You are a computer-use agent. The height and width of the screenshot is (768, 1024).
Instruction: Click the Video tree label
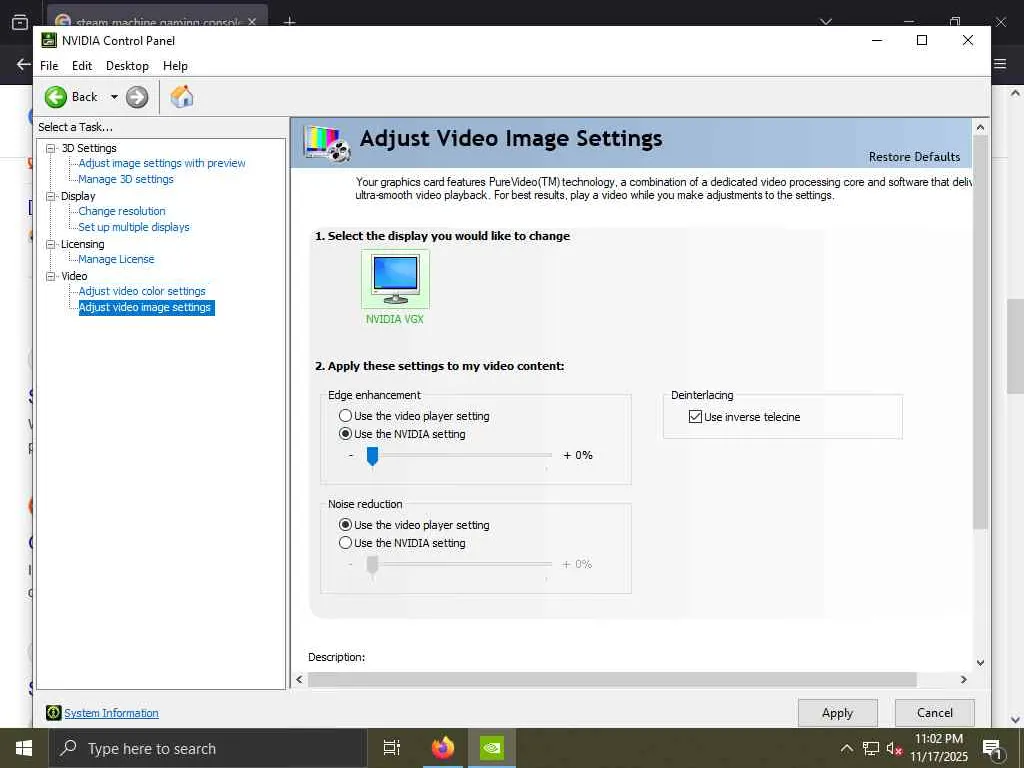point(74,276)
